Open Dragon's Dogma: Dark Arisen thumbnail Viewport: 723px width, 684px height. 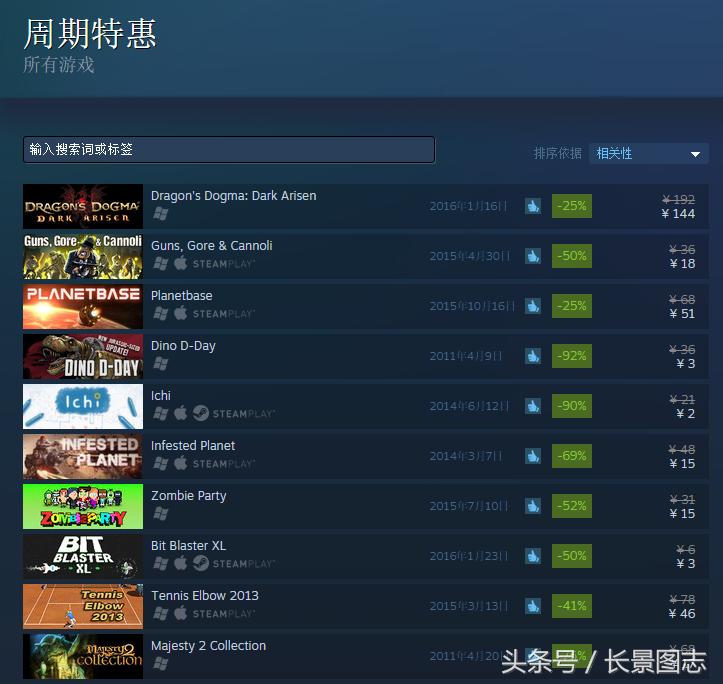[83, 206]
